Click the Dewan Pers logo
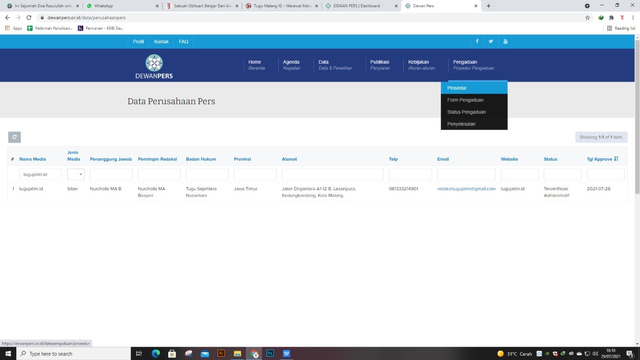640x360 pixels. [x=154, y=67]
